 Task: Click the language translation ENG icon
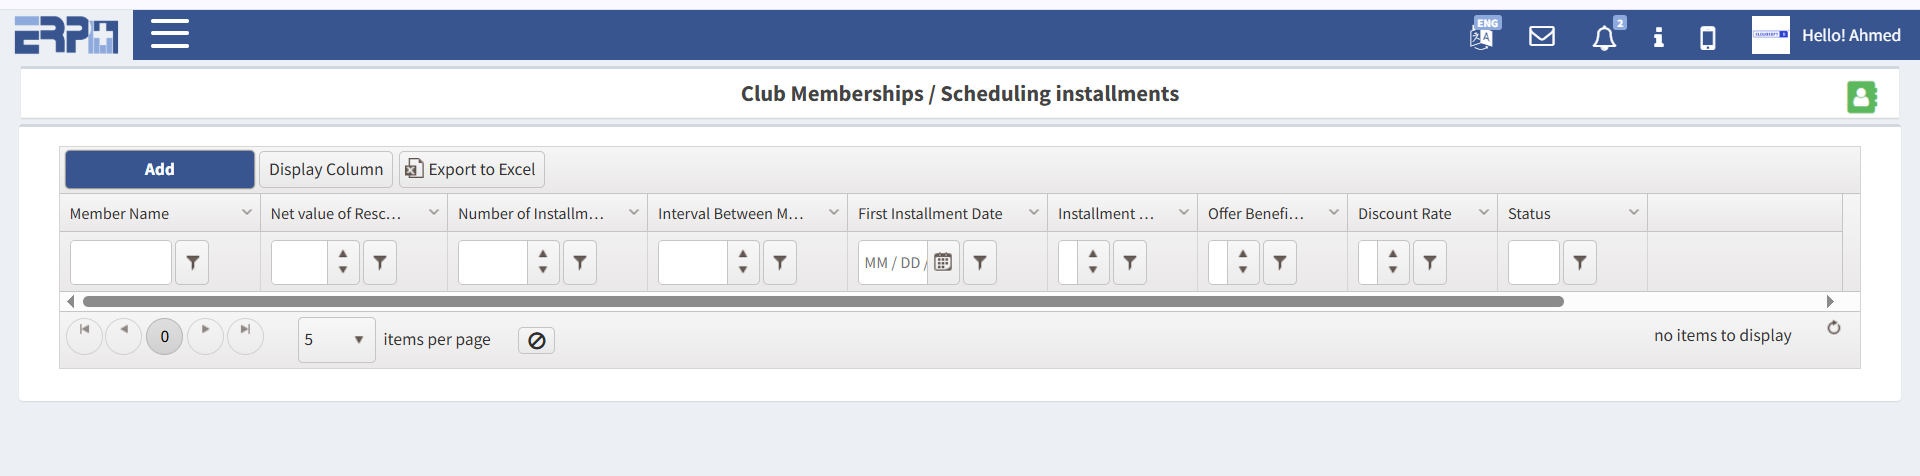coord(1483,35)
